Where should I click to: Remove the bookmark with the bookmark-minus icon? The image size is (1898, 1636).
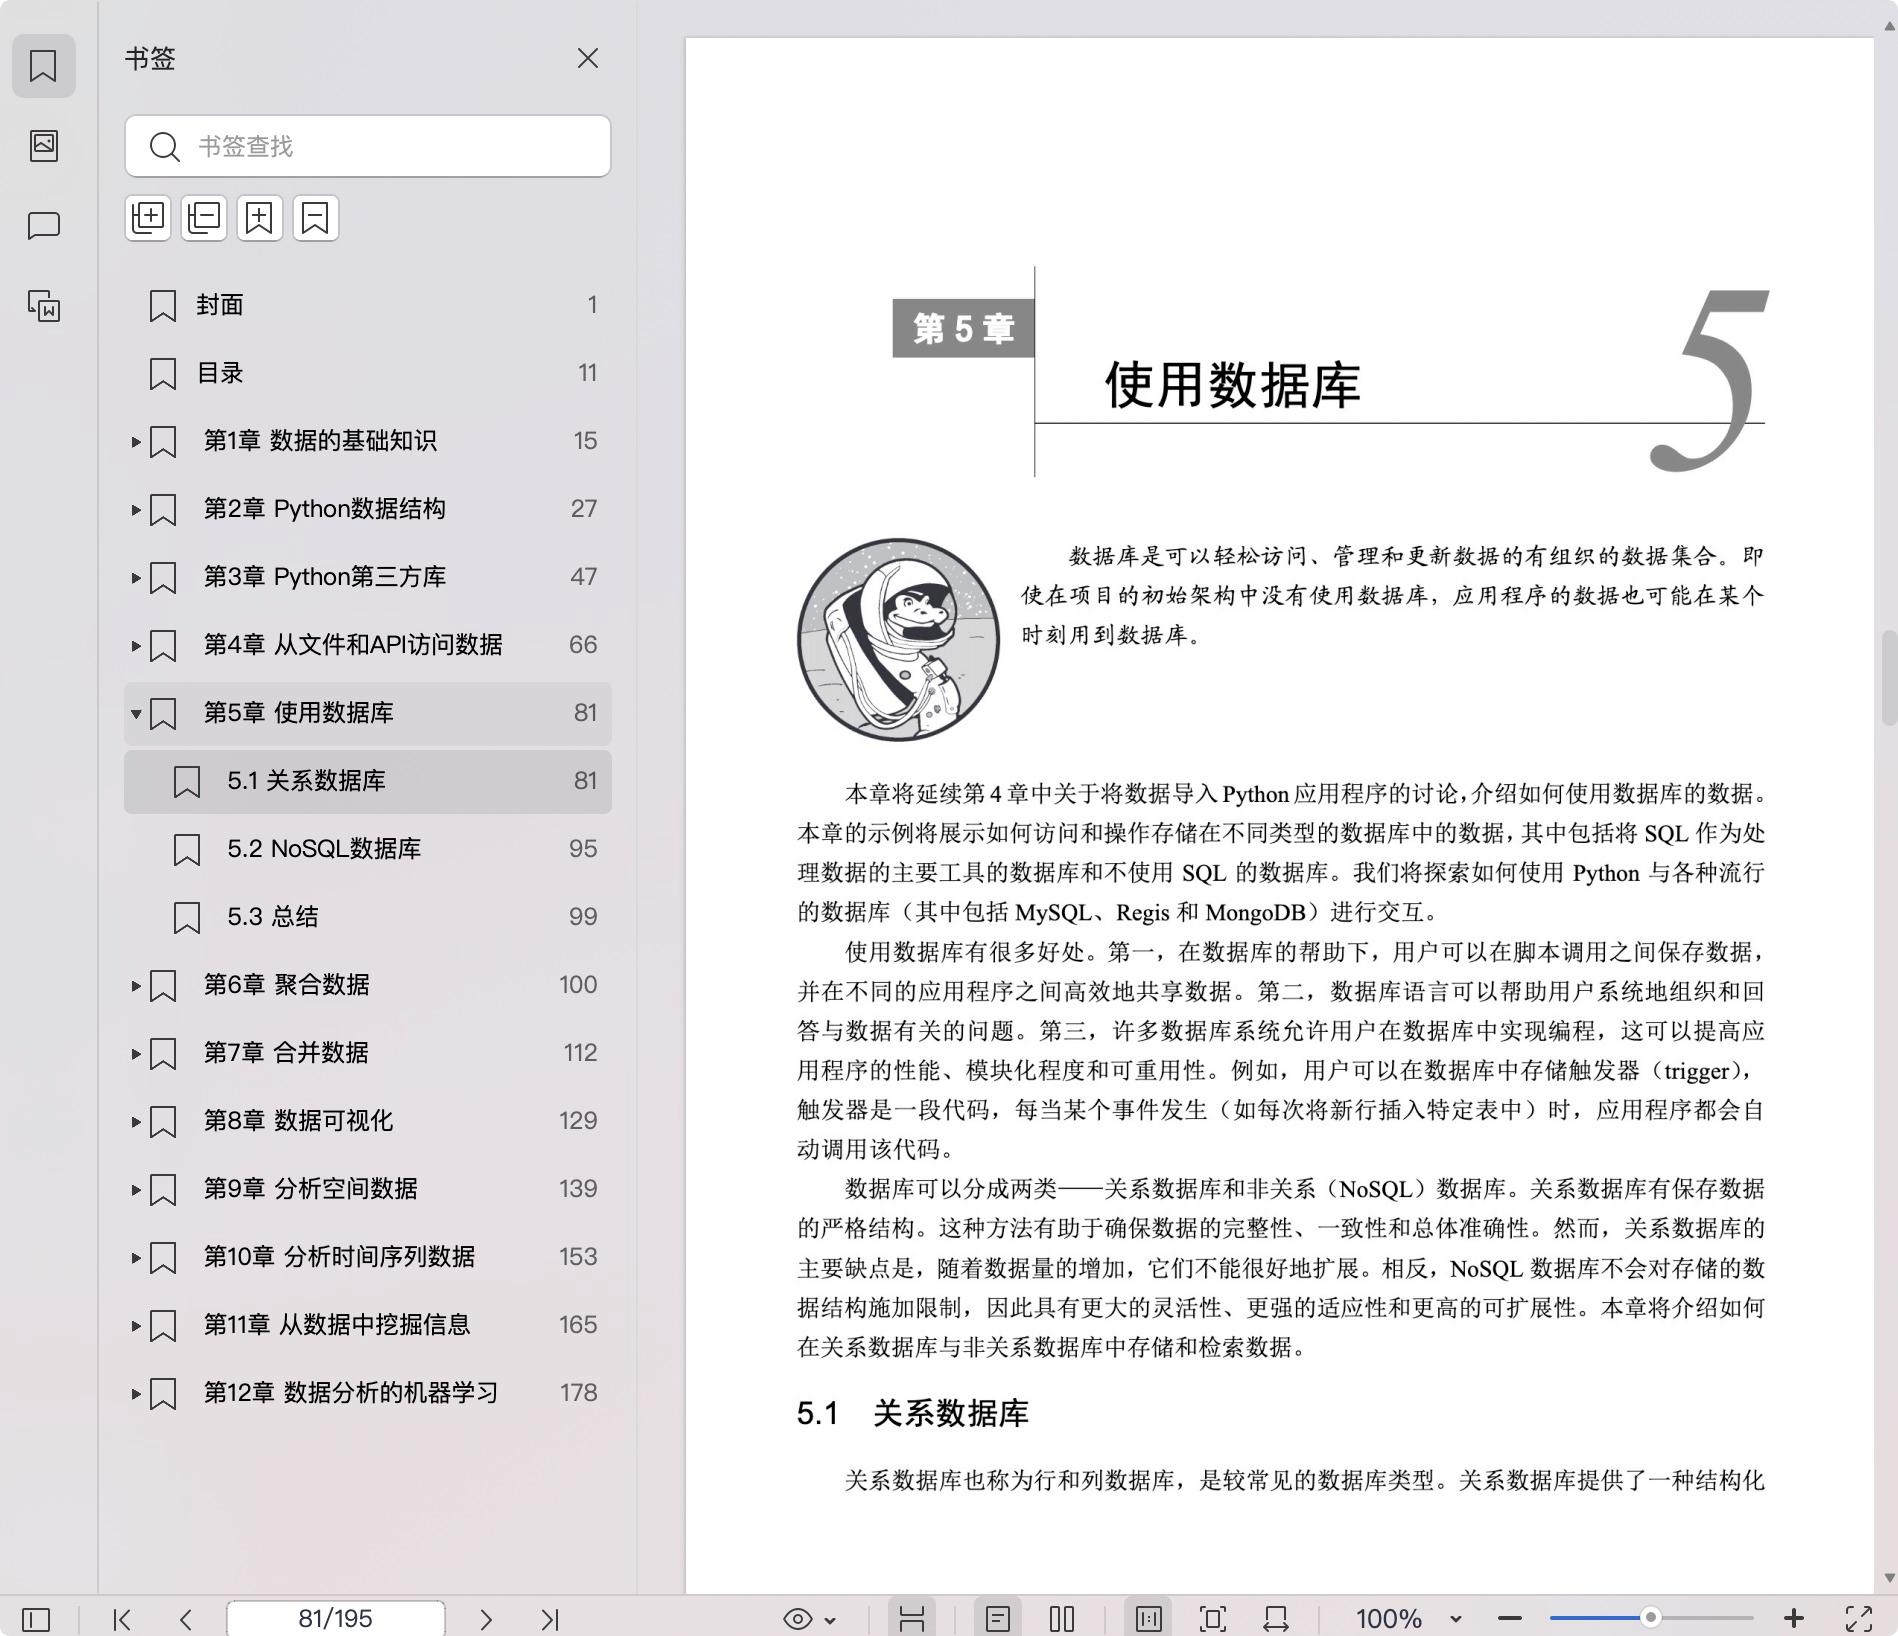[x=316, y=218]
